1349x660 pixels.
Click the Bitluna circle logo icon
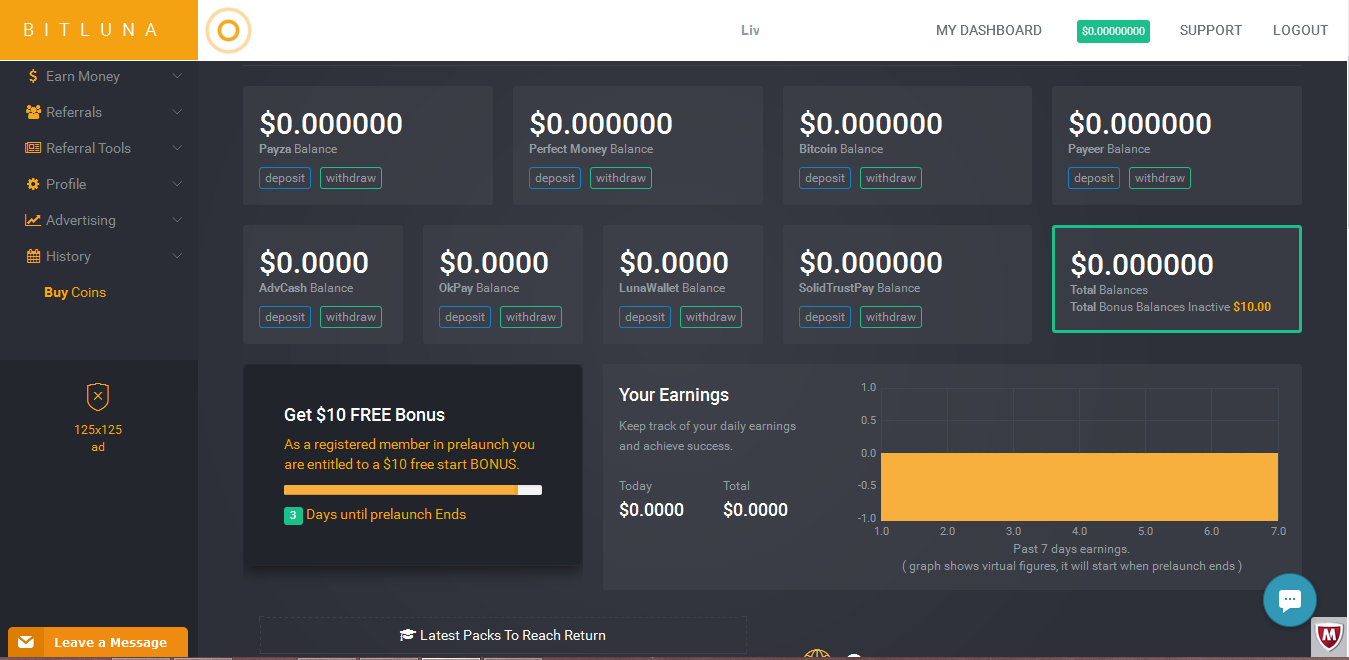point(228,30)
